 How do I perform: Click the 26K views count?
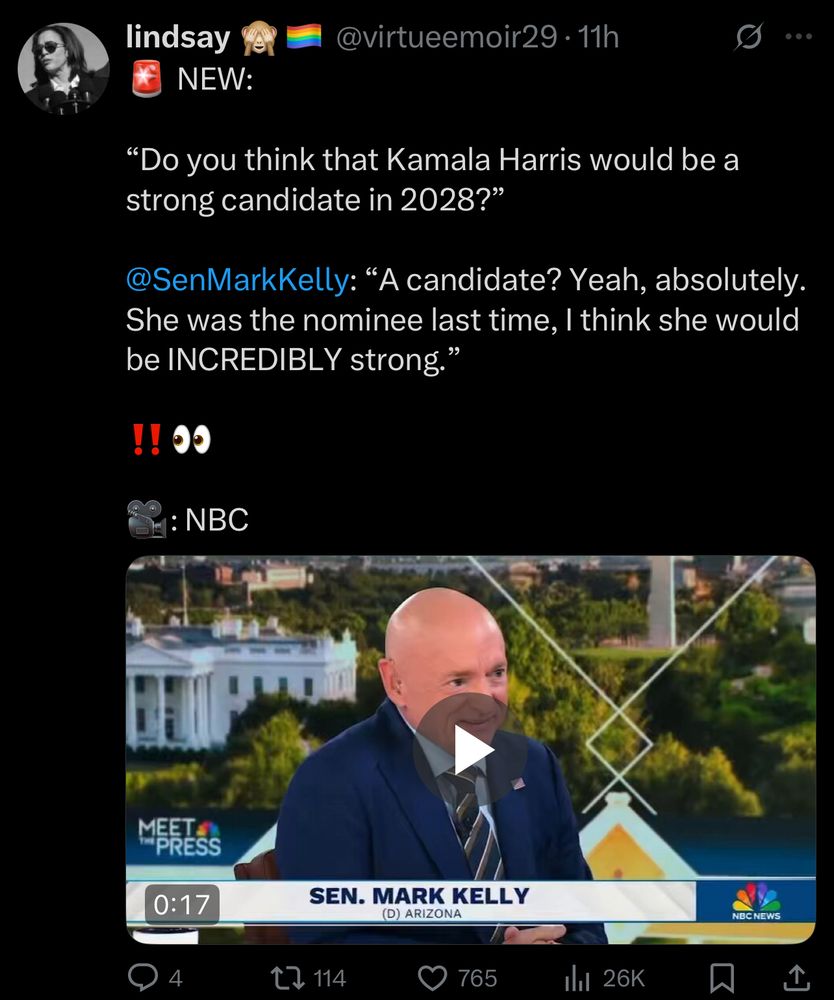(624, 978)
